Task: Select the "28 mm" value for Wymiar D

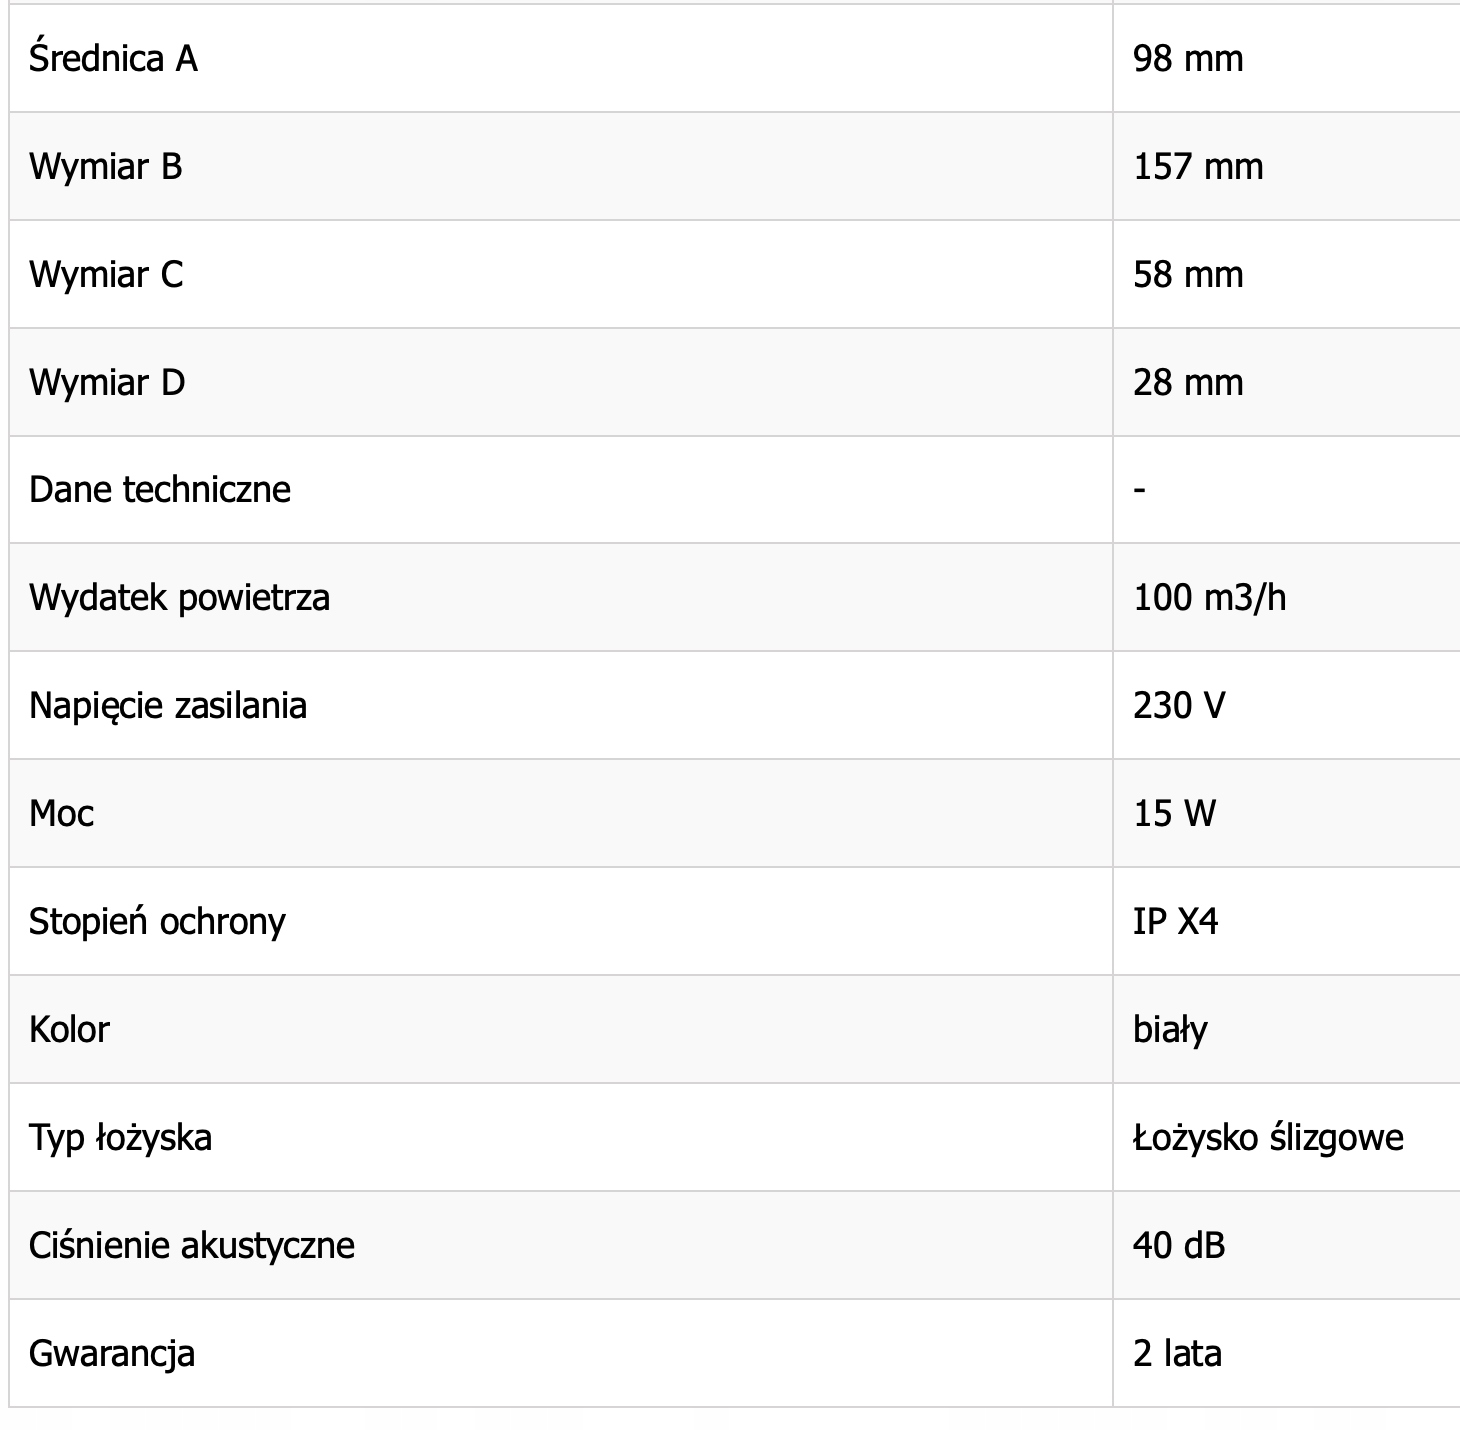Action: pos(1188,382)
